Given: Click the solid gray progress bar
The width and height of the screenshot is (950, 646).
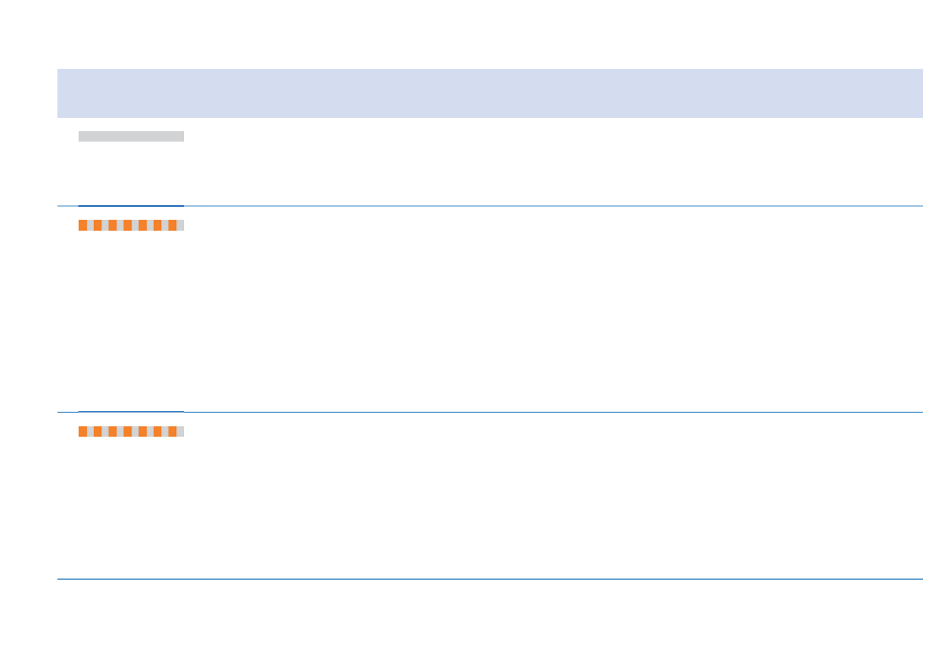Looking at the screenshot, I should [x=131, y=136].
